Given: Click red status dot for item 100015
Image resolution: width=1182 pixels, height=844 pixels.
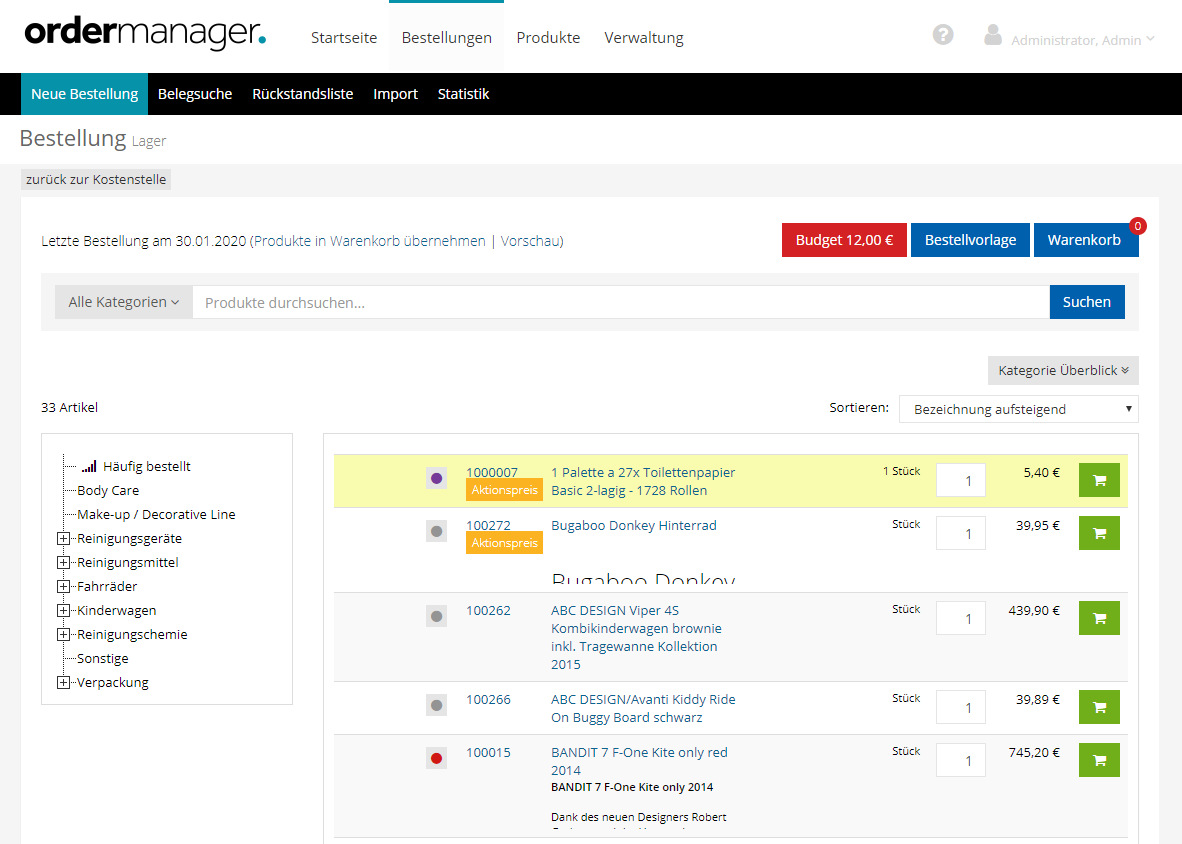Looking at the screenshot, I should [436, 759].
